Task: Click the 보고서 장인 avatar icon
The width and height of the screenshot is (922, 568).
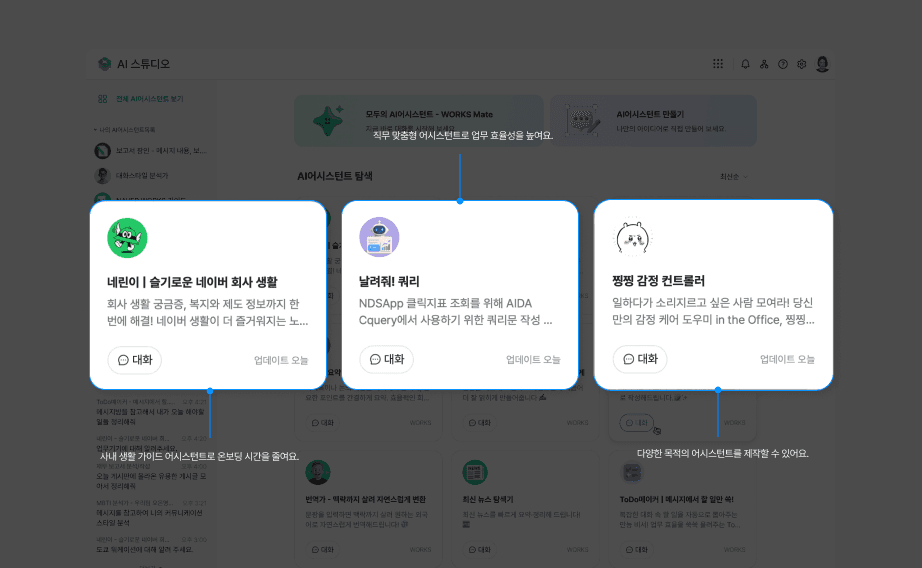Action: click(102, 151)
